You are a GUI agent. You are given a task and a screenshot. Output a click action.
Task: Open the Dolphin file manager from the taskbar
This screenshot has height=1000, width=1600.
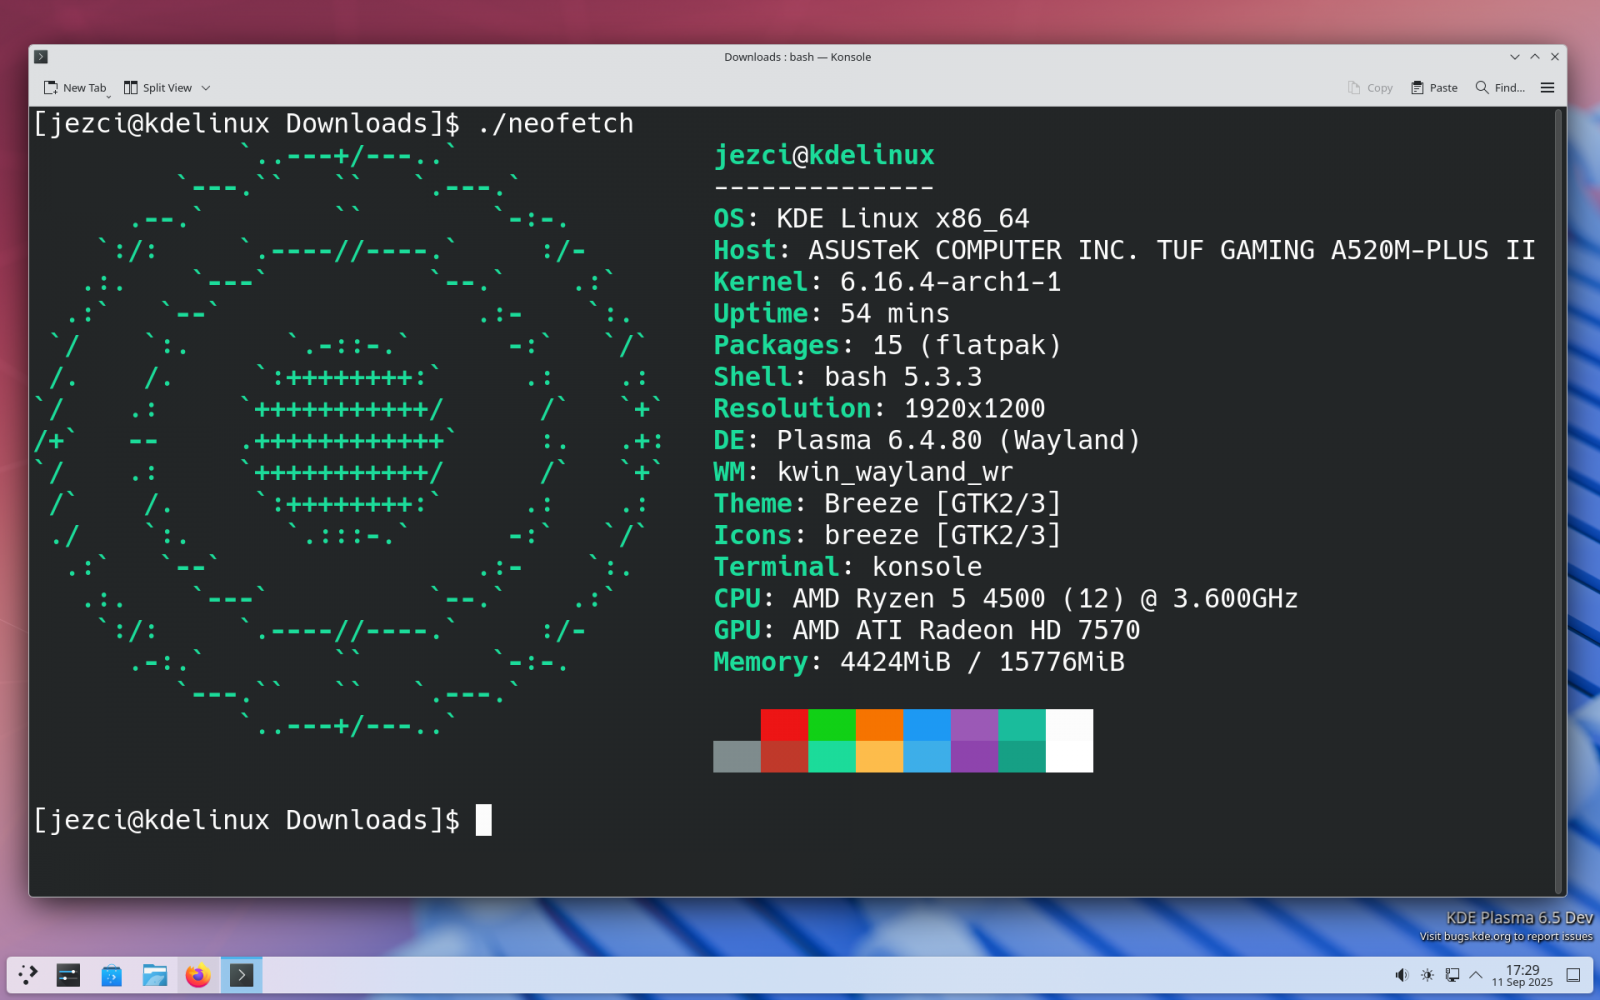pos(155,975)
